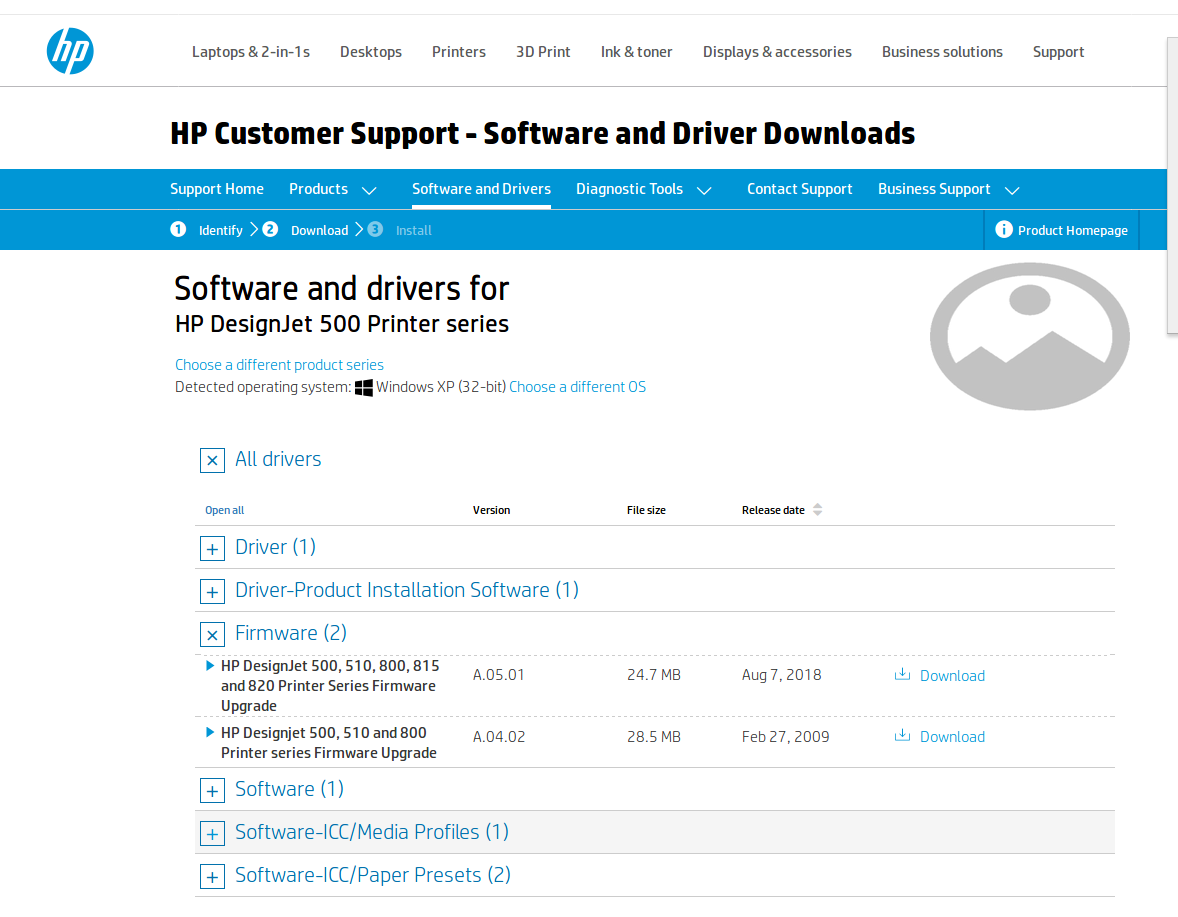Expand details for the A.05.01 firmware upgrade entry
This screenshot has width=1178, height=917.
coord(210,664)
